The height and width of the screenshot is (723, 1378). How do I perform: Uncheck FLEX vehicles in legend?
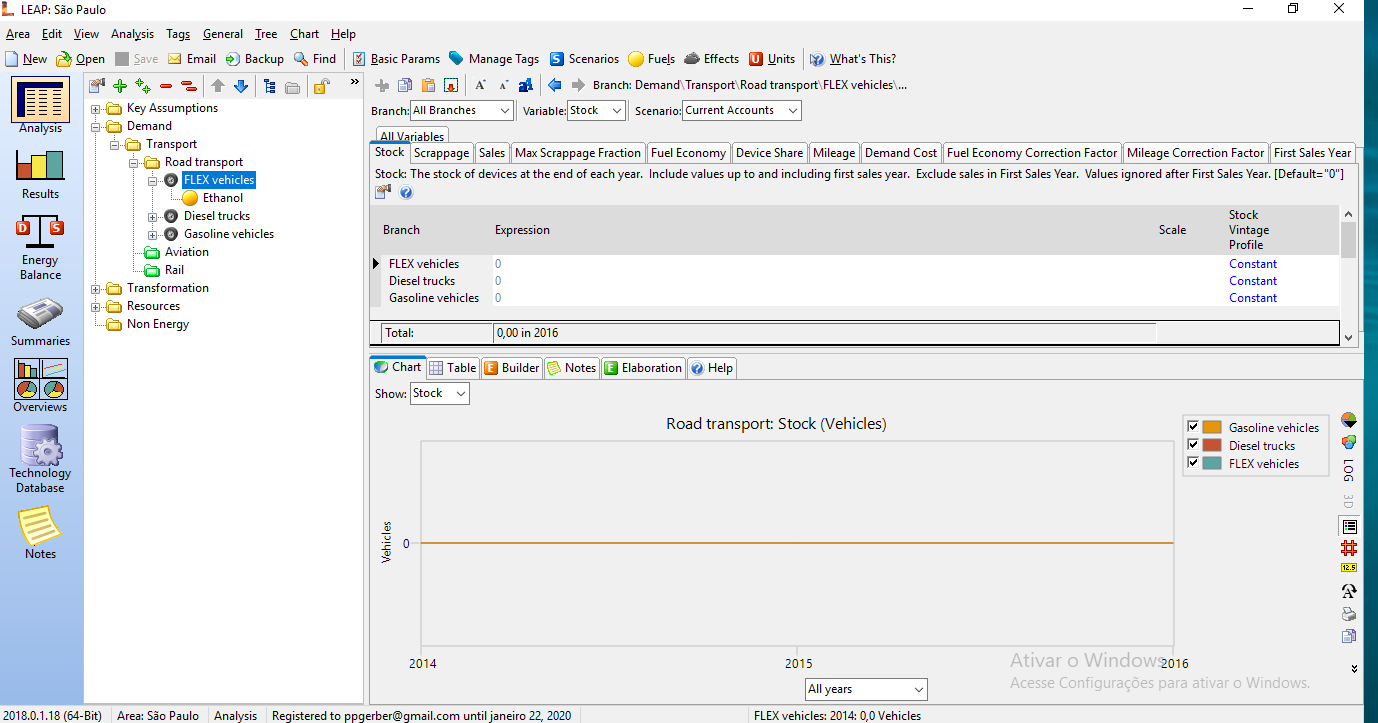pos(1192,463)
